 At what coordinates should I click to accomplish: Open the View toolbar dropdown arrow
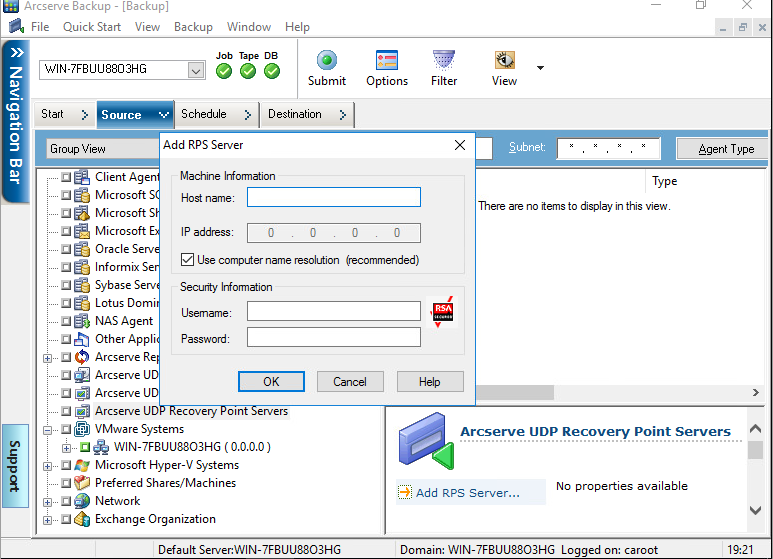click(540, 68)
